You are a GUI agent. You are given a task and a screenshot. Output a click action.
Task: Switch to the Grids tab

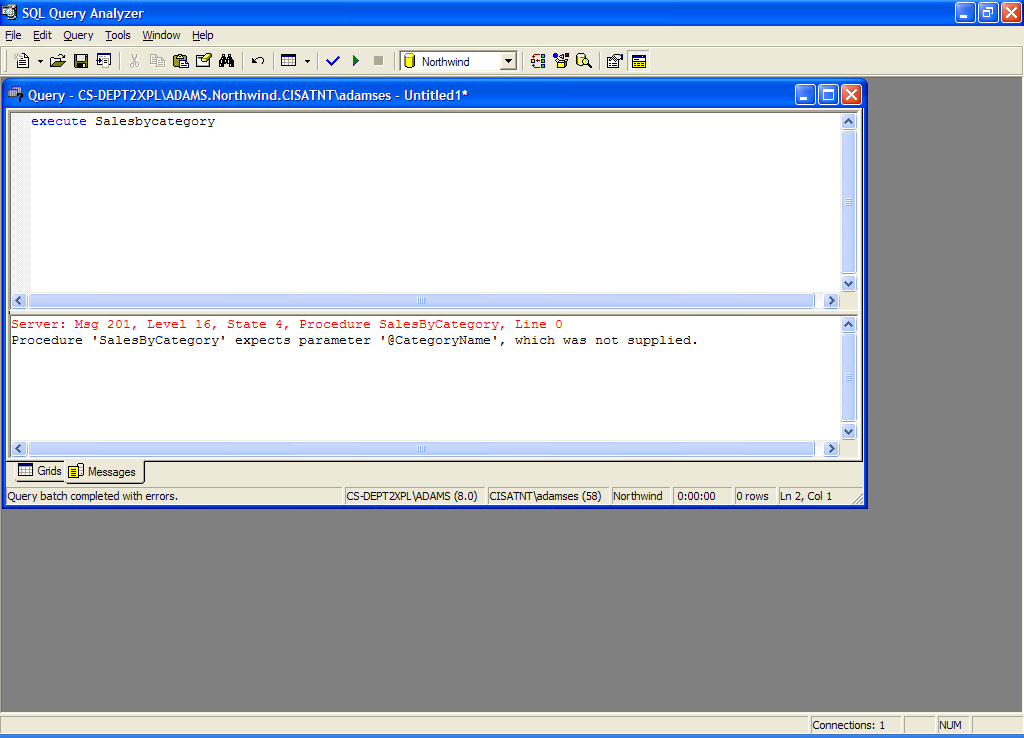[40, 471]
